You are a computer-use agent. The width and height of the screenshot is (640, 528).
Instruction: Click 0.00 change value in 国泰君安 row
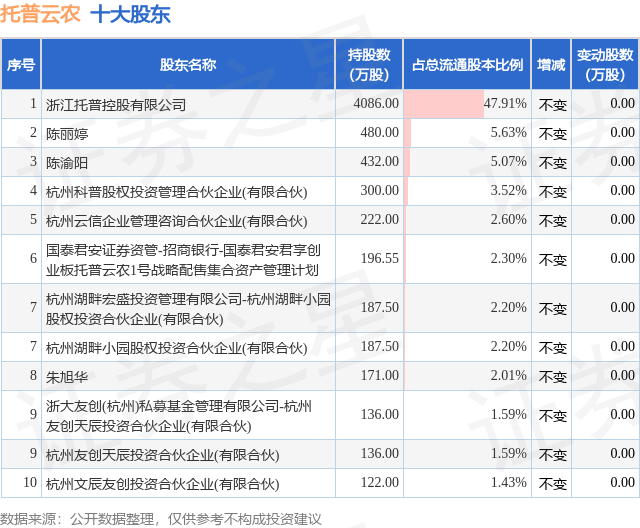click(x=622, y=258)
